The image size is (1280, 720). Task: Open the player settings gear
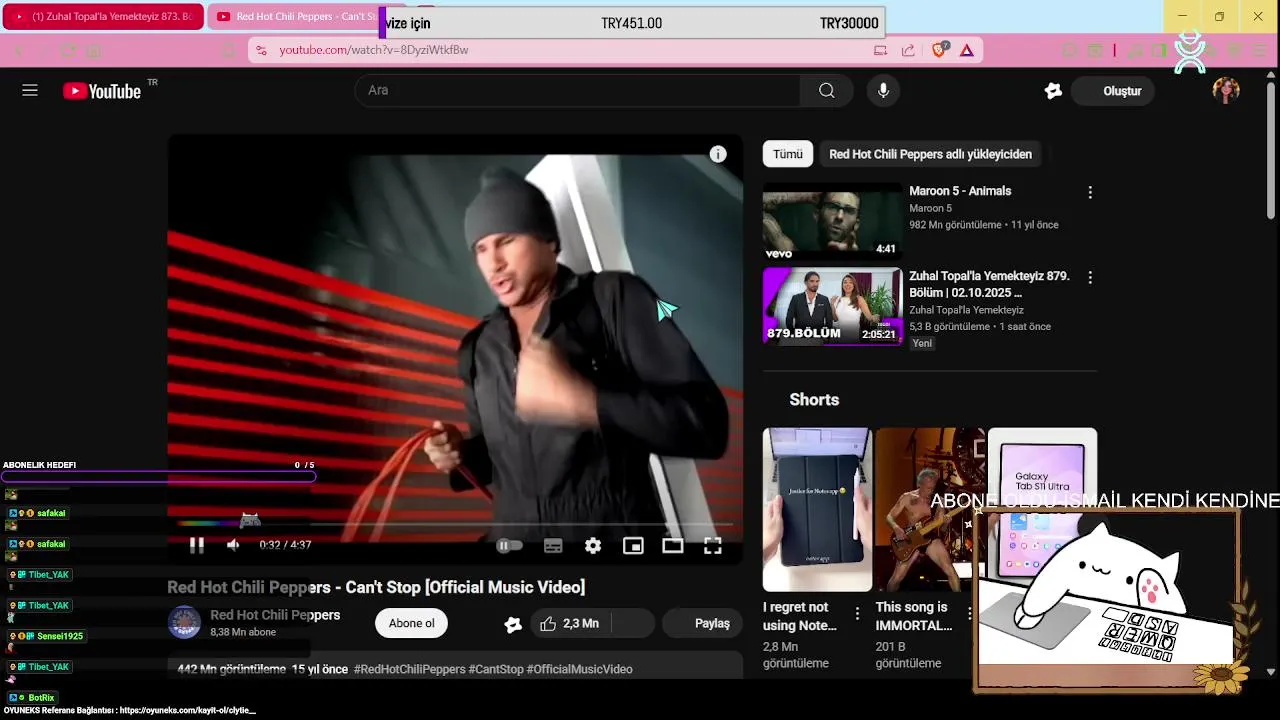tap(593, 545)
